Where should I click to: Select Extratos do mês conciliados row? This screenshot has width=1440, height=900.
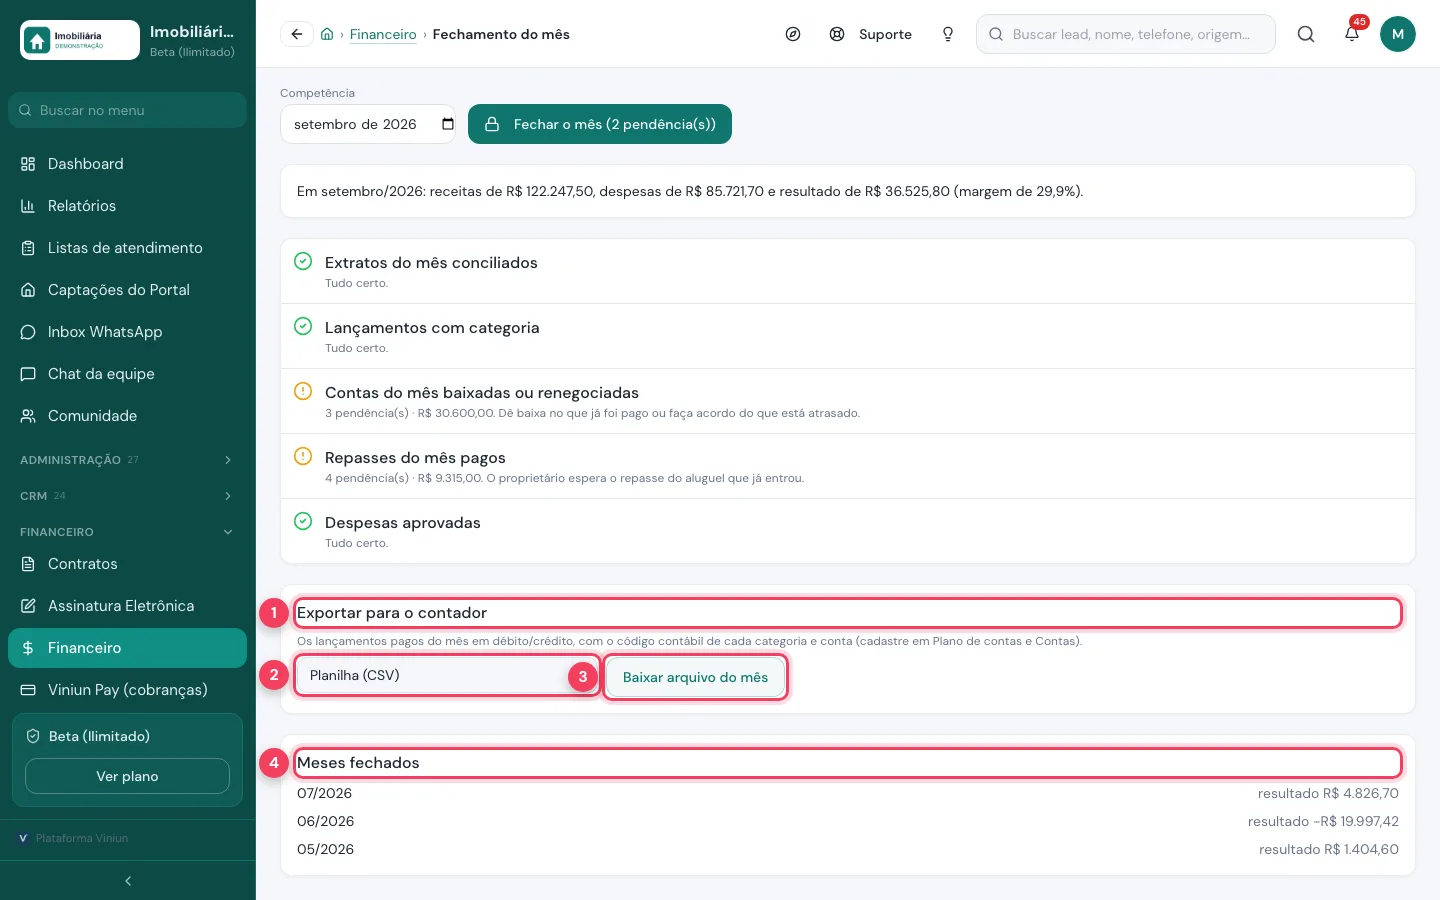pyautogui.click(x=848, y=271)
